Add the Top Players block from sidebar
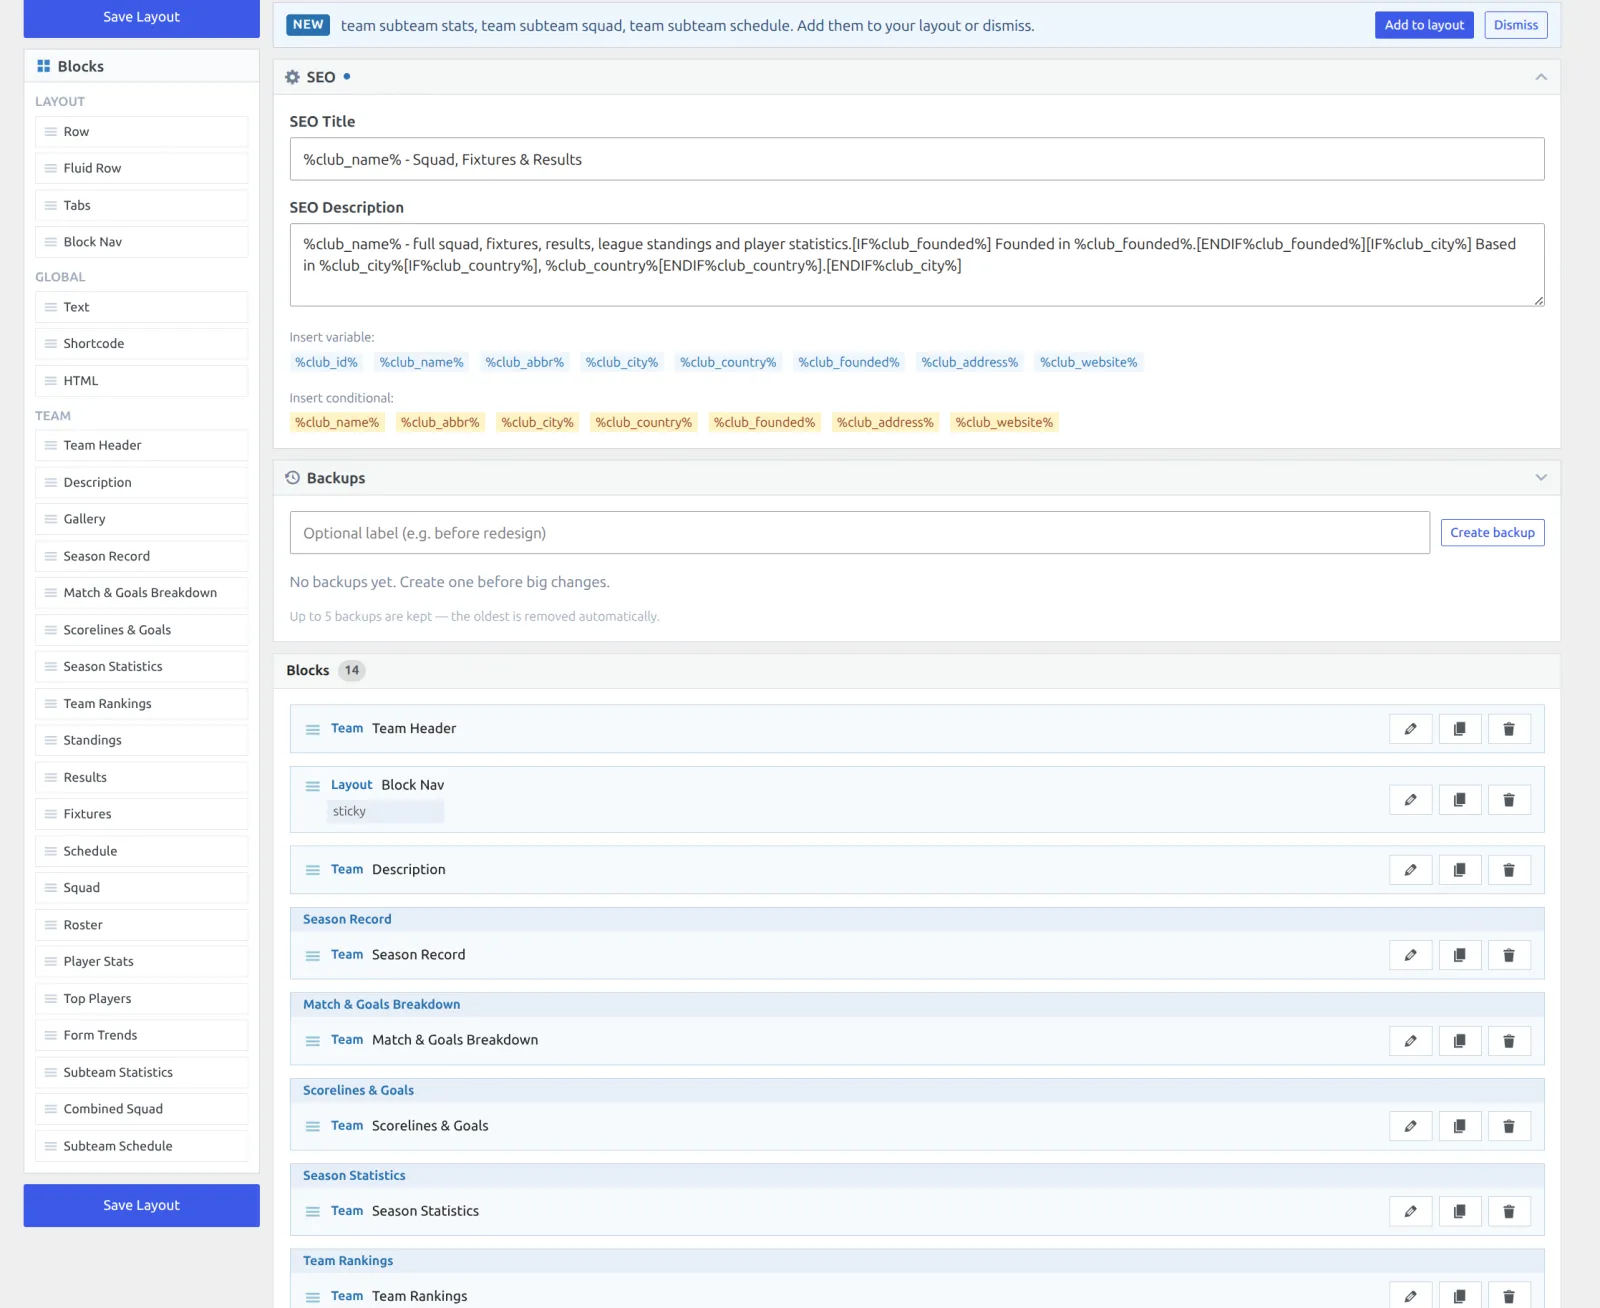Image resolution: width=1600 pixels, height=1308 pixels. tap(141, 999)
